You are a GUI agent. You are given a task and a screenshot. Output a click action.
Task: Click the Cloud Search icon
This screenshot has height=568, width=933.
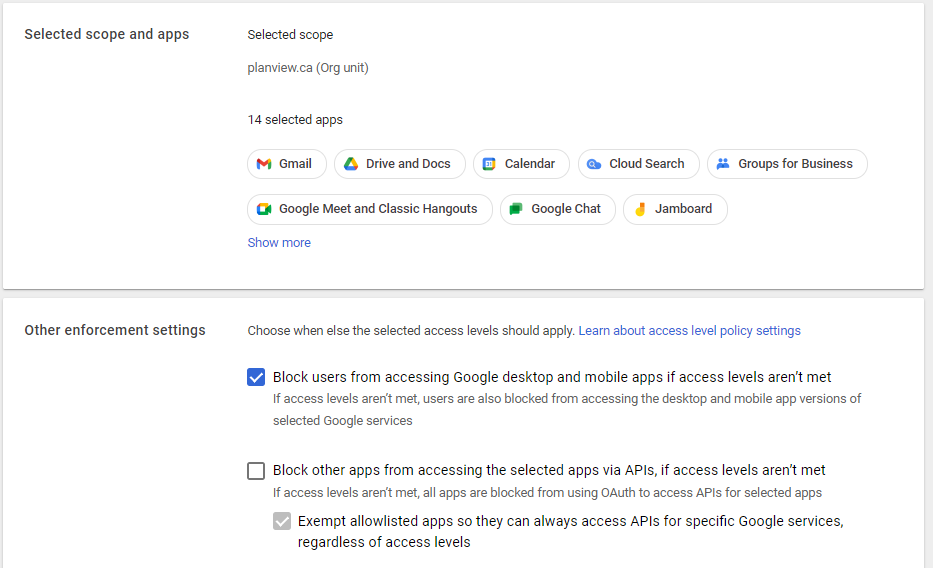tap(594, 164)
